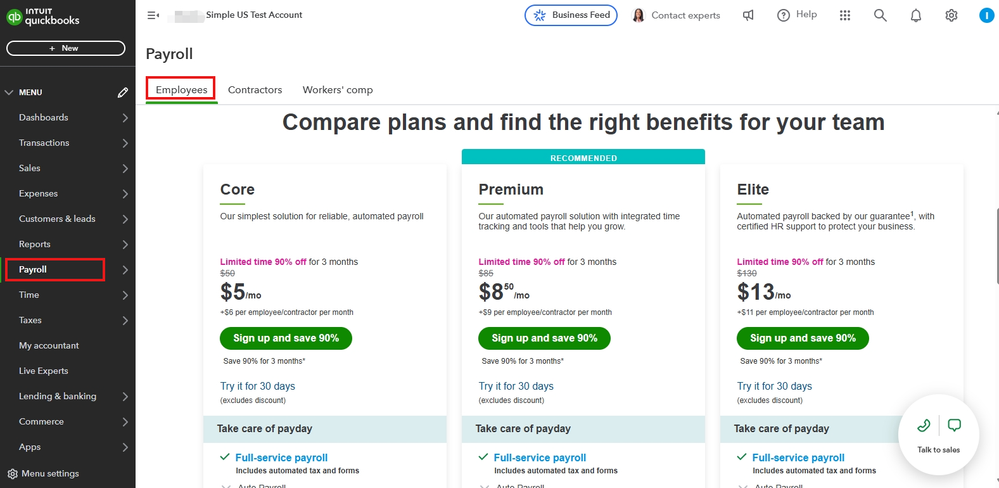Expand the Reports submenu arrow
The height and width of the screenshot is (488, 999).
(125, 244)
